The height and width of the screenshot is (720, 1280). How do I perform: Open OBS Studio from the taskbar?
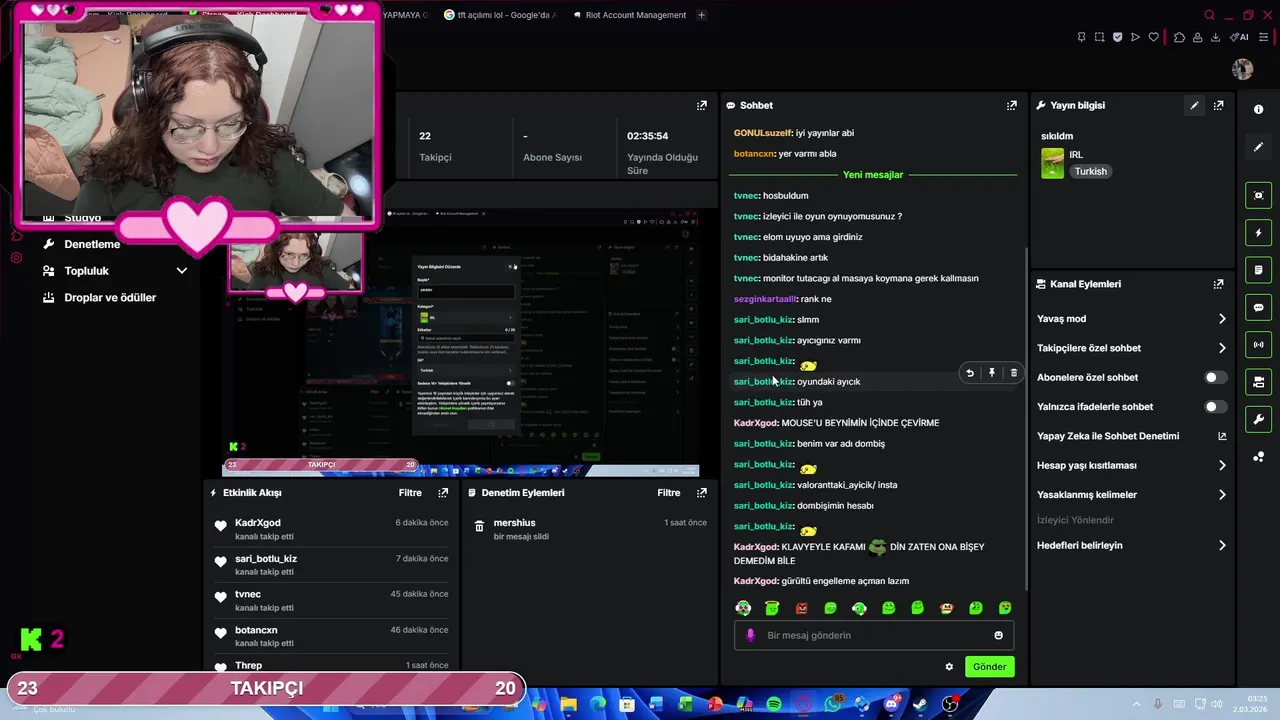tap(951, 704)
